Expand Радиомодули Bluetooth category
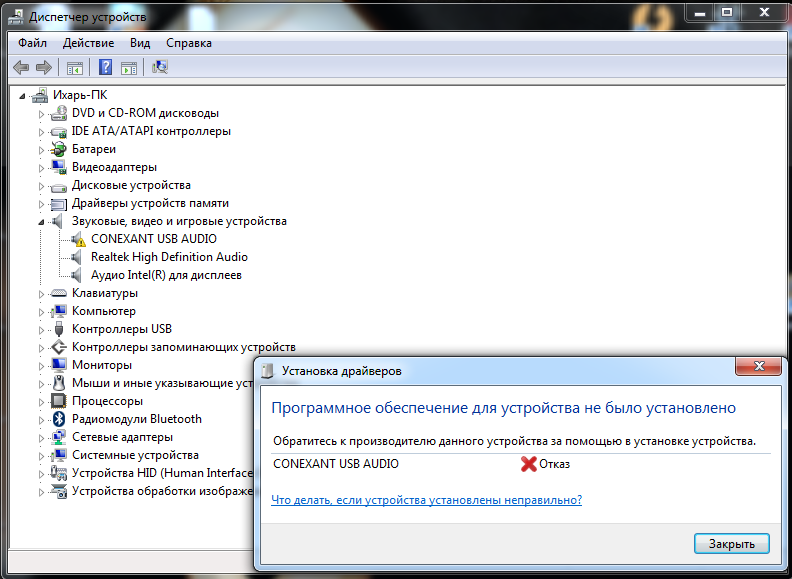The width and height of the screenshot is (792, 579). point(41,420)
